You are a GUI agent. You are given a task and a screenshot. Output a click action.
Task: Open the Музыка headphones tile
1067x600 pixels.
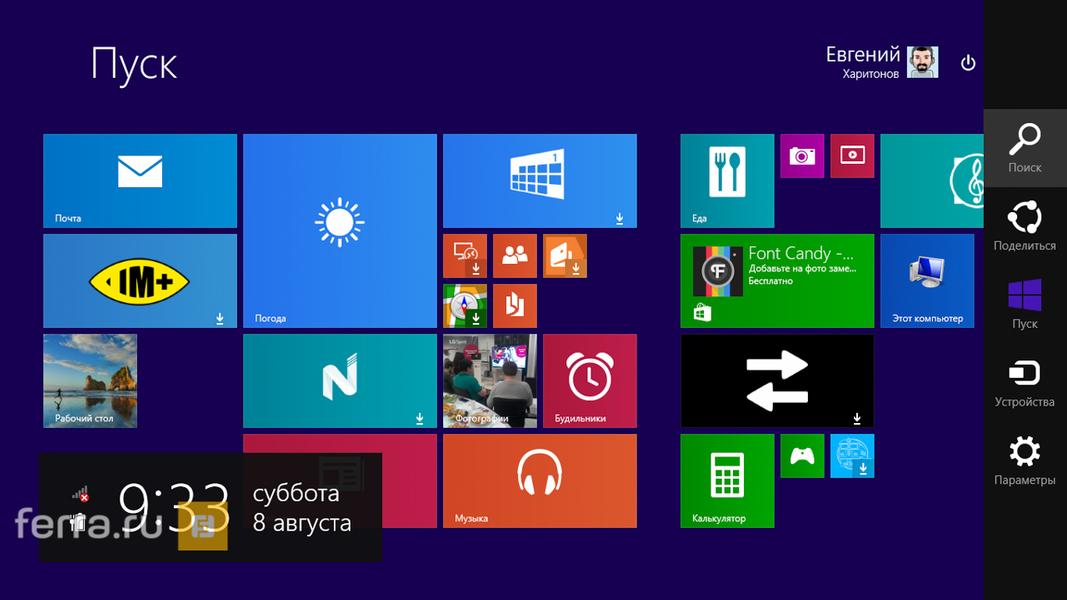point(539,481)
